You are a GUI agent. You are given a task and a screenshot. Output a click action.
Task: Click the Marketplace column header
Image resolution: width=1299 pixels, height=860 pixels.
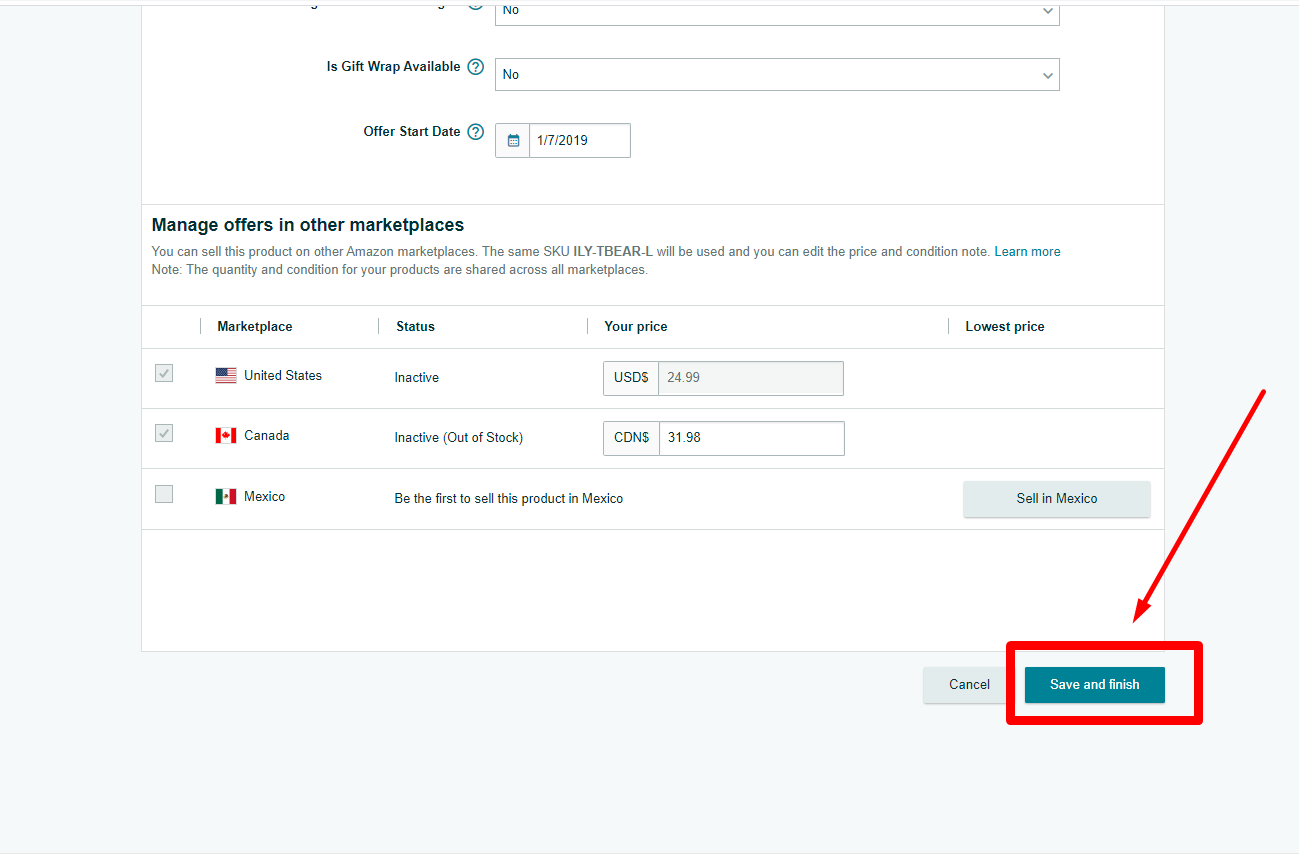[x=255, y=327]
